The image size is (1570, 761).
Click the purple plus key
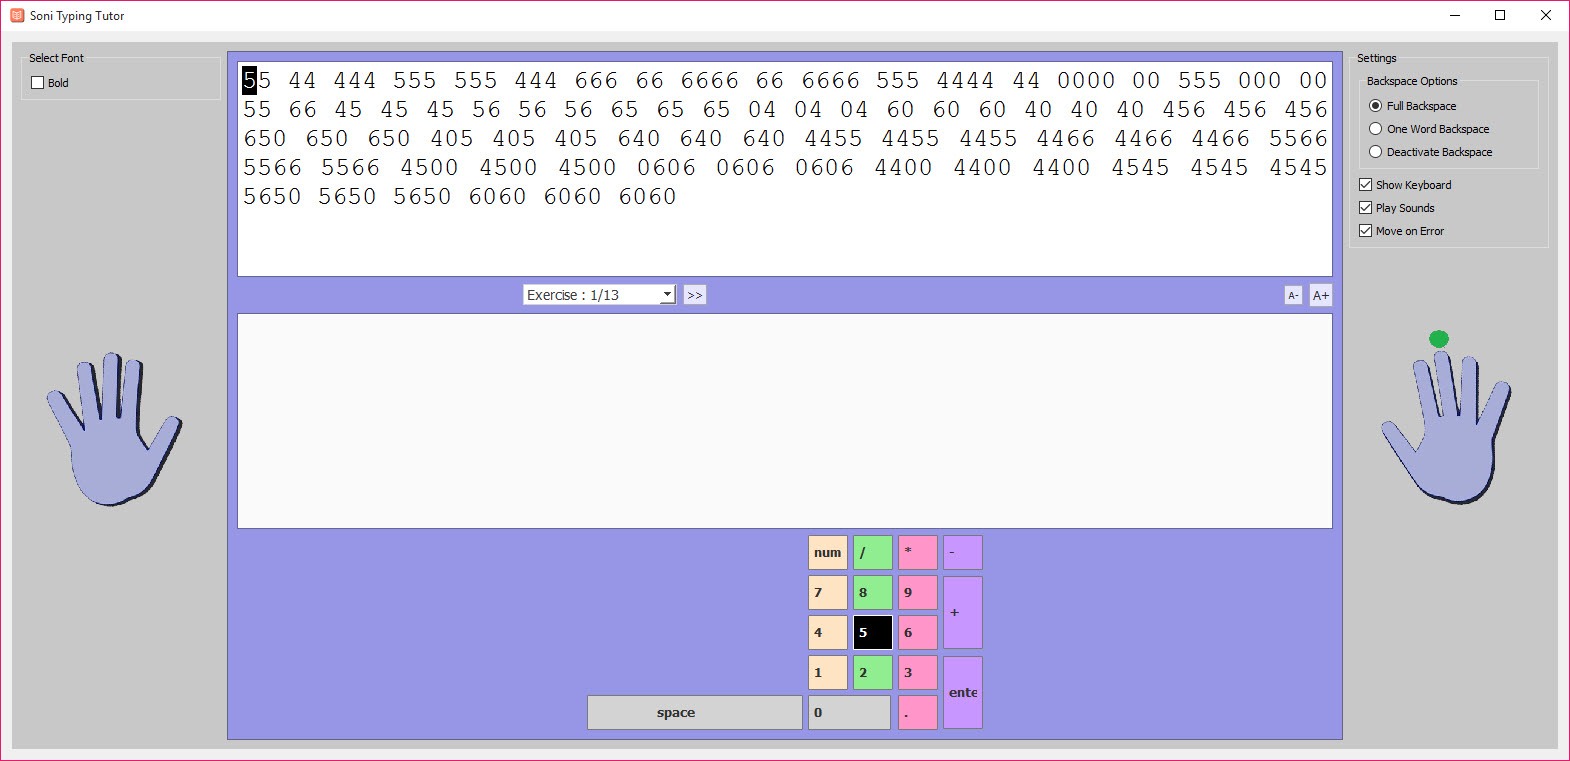click(962, 612)
